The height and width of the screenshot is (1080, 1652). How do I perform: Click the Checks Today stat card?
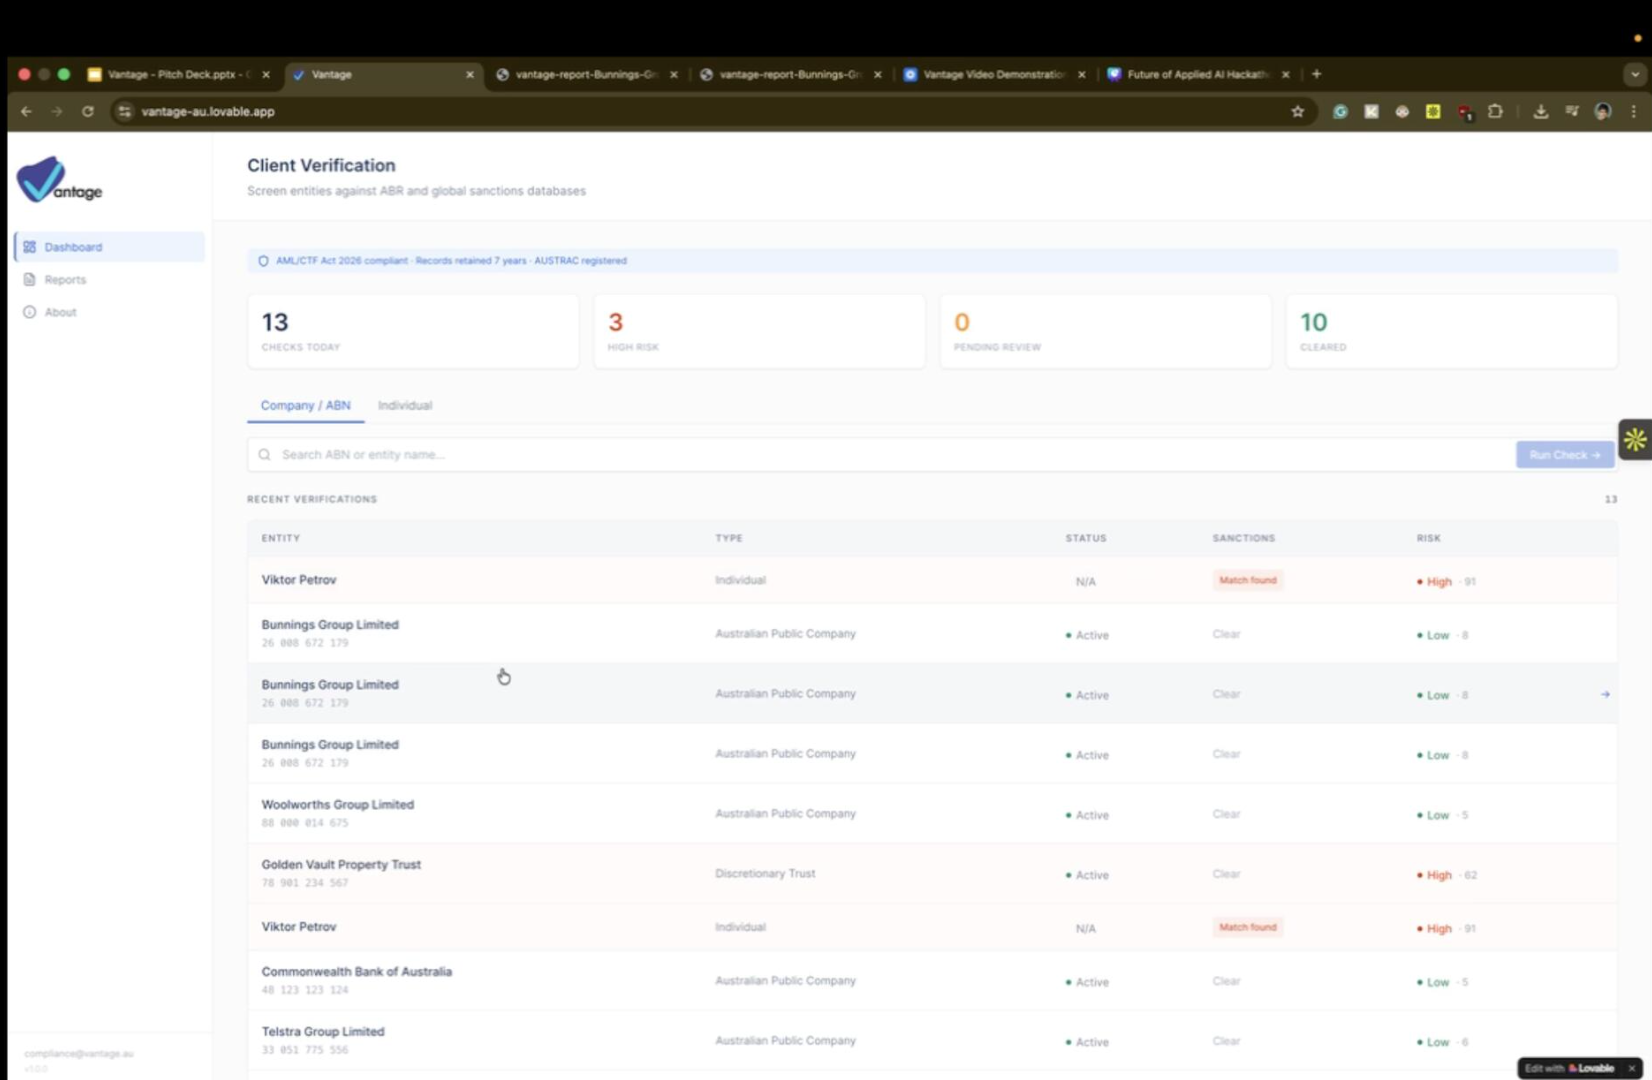pos(413,331)
